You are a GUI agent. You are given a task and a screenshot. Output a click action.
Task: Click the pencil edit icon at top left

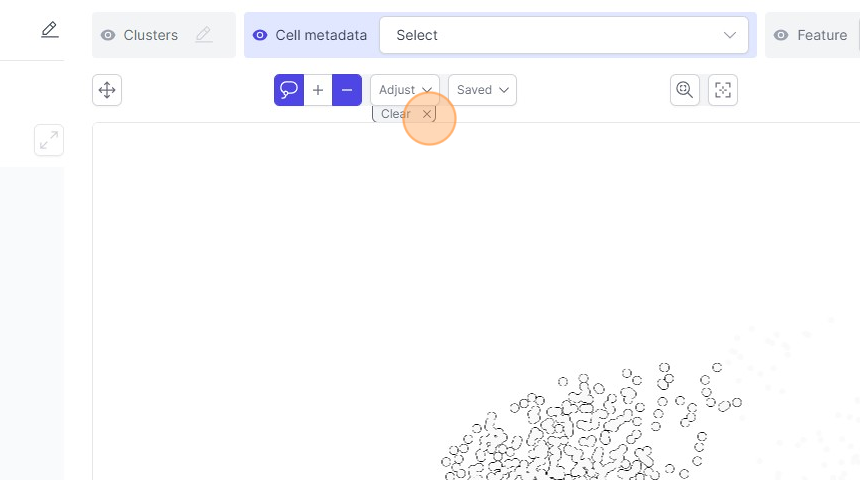coord(49,30)
